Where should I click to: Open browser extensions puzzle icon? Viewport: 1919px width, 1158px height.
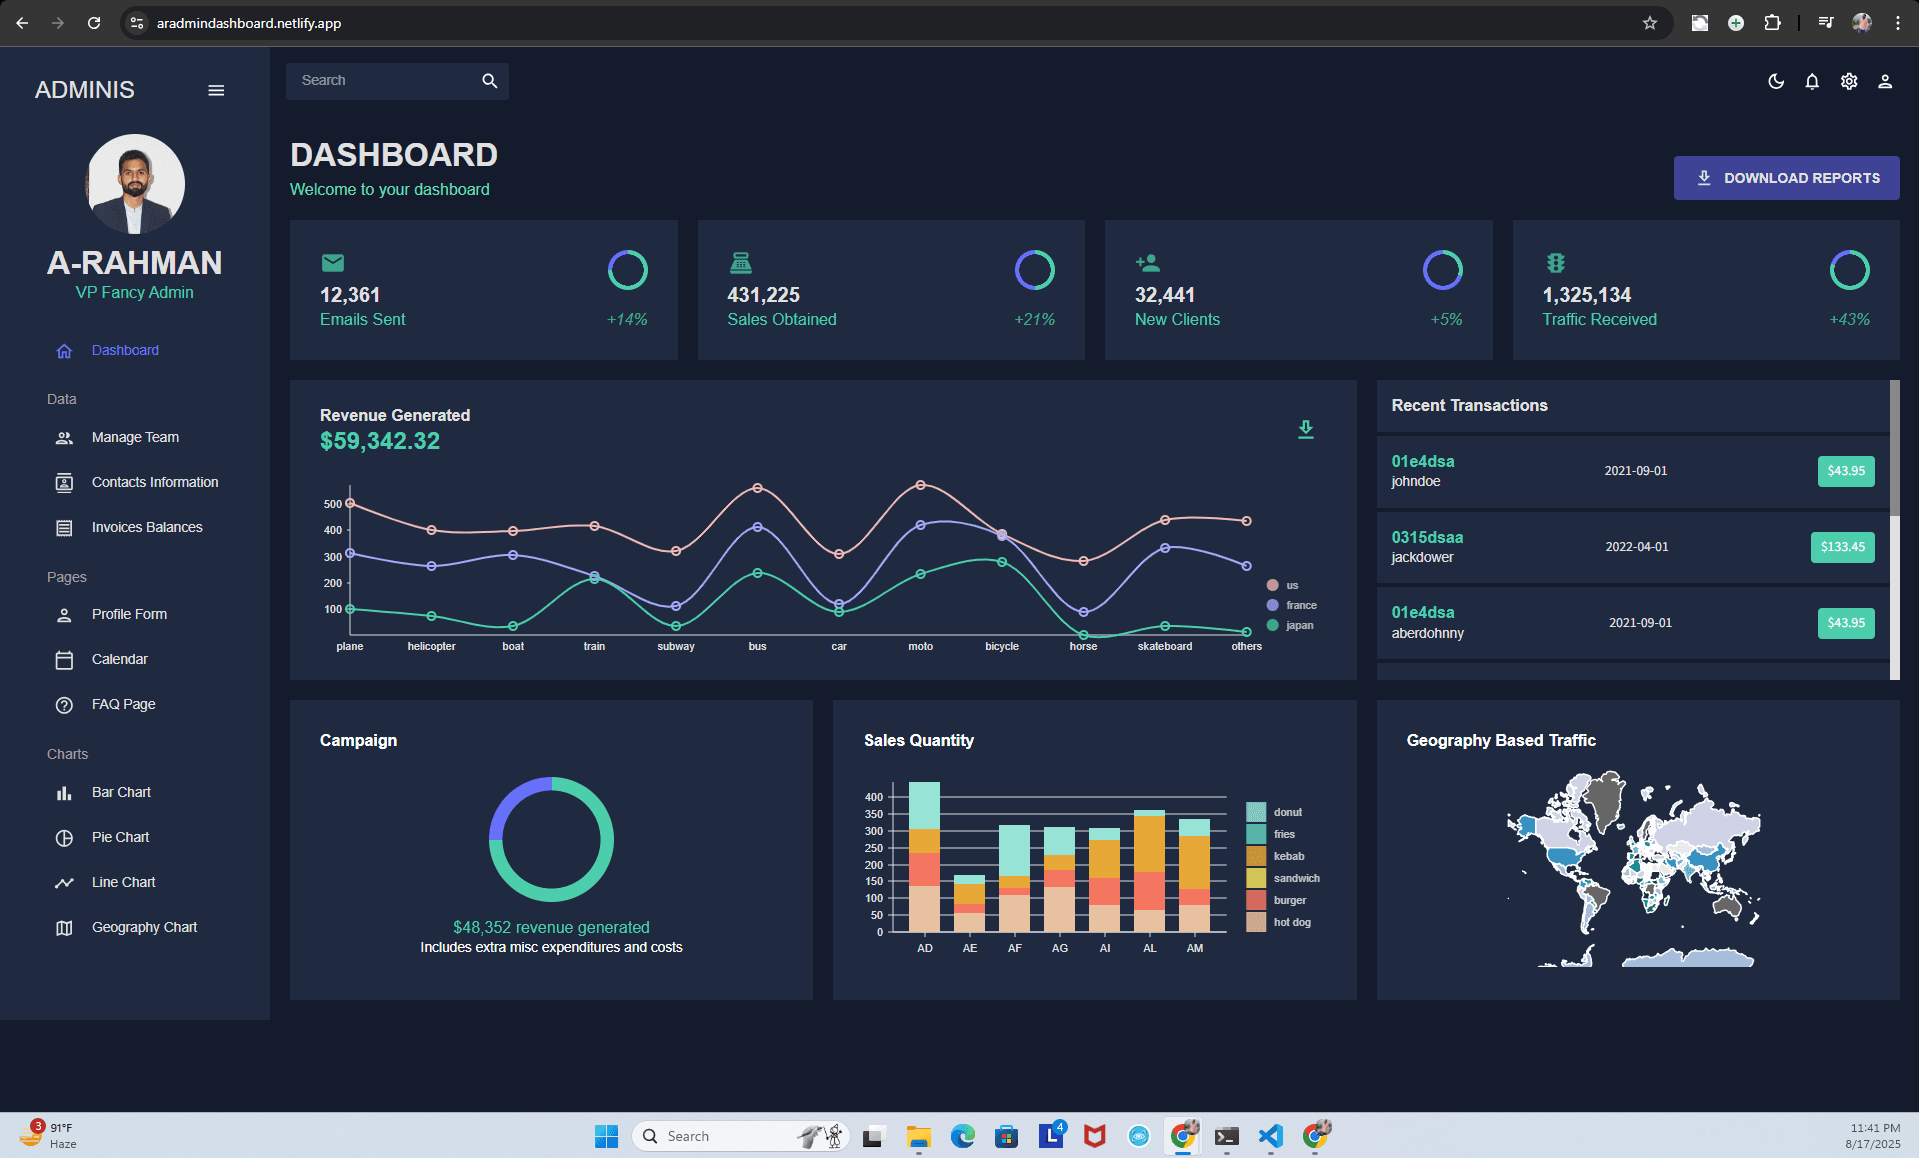pyautogui.click(x=1772, y=23)
